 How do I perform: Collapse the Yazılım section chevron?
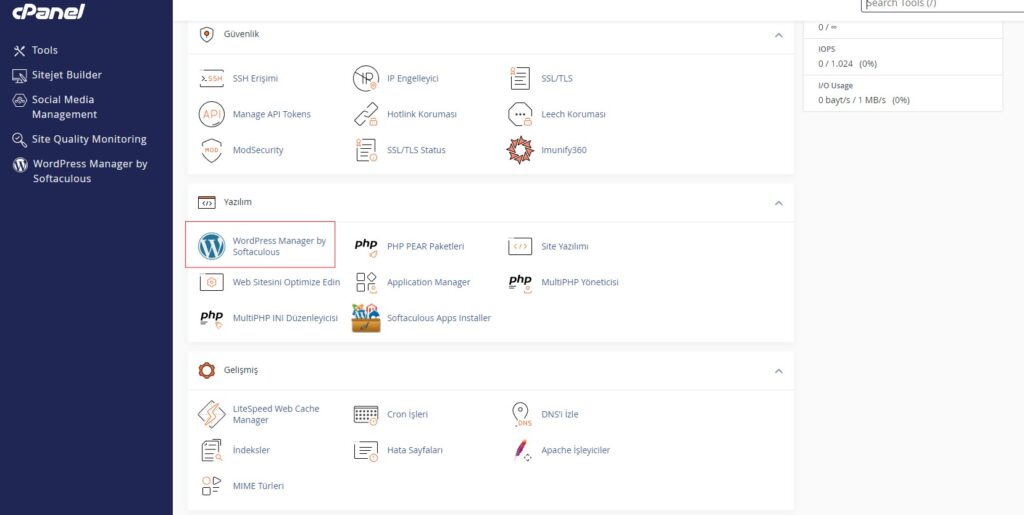point(778,203)
